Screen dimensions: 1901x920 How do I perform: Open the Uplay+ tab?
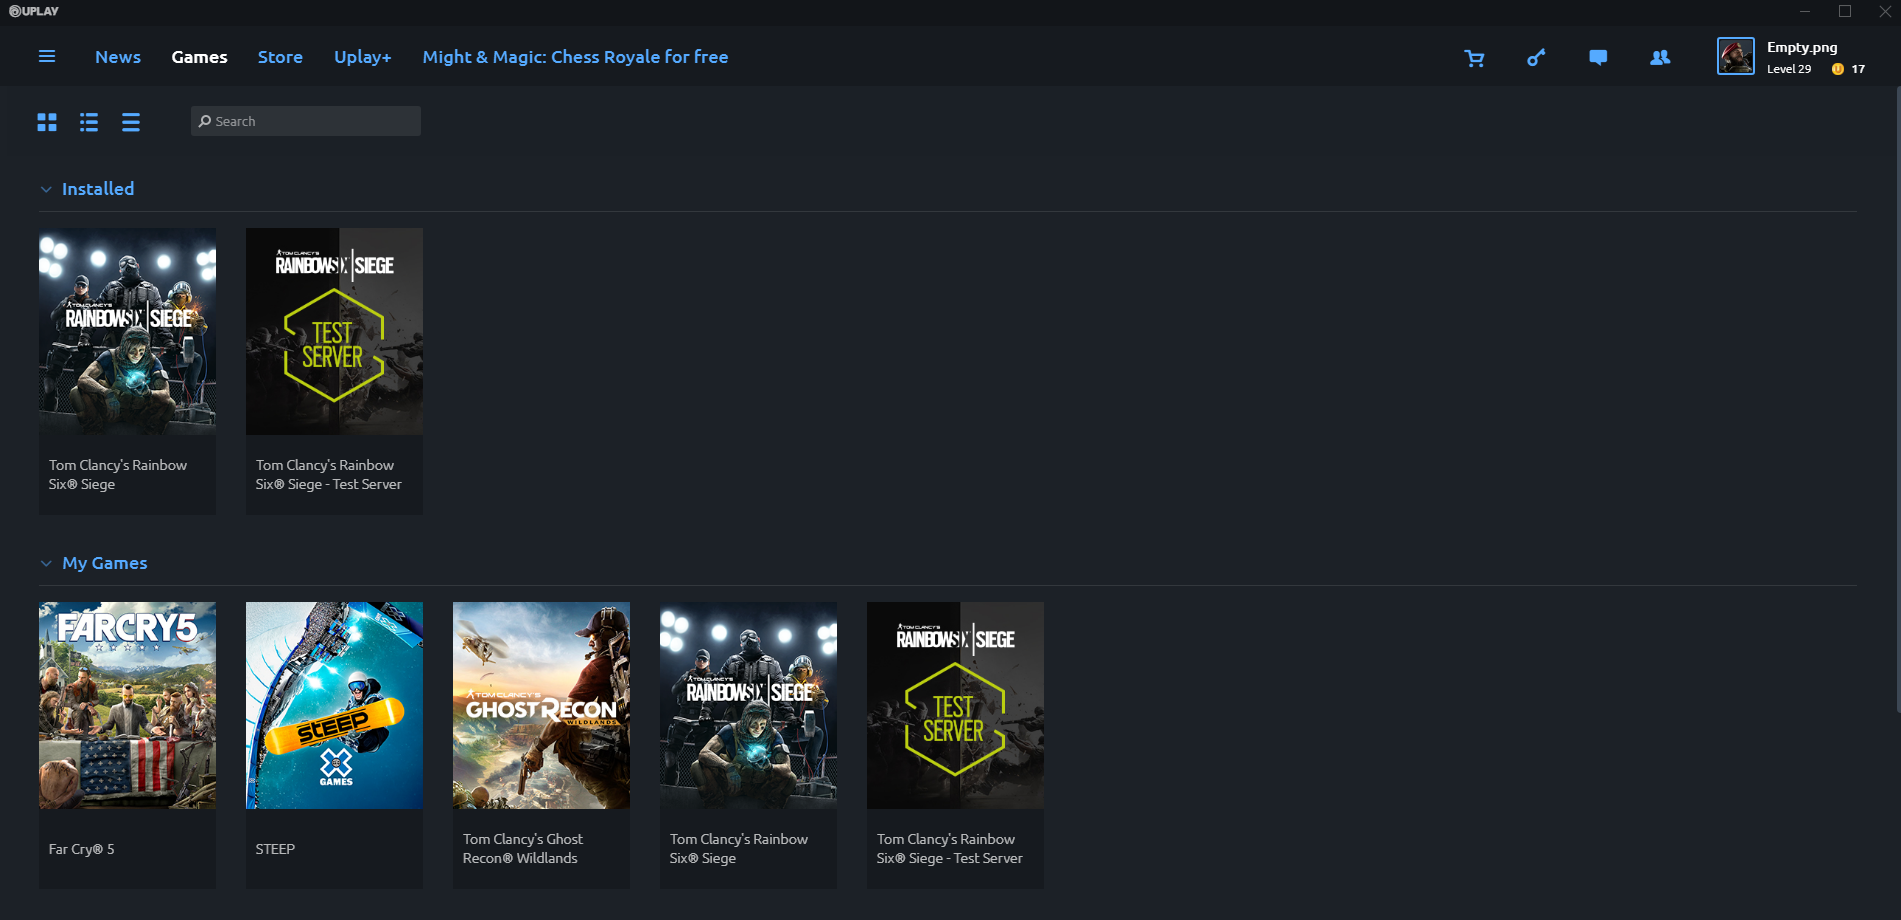pos(363,57)
